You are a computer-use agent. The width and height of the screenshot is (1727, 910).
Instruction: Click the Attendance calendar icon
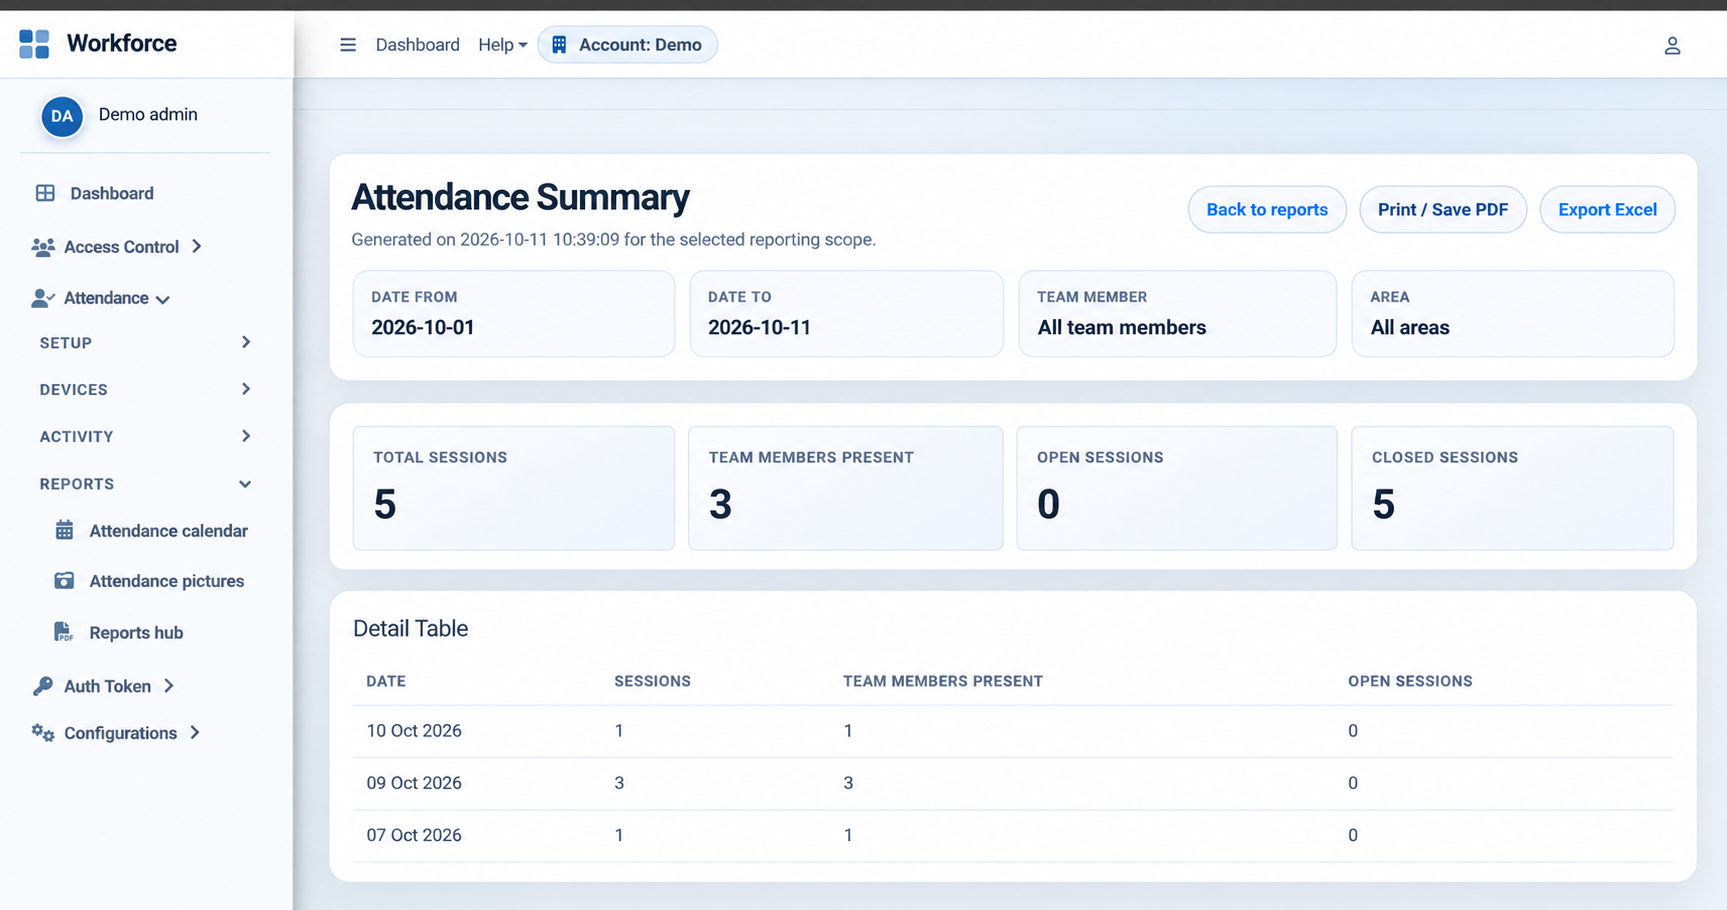click(64, 530)
